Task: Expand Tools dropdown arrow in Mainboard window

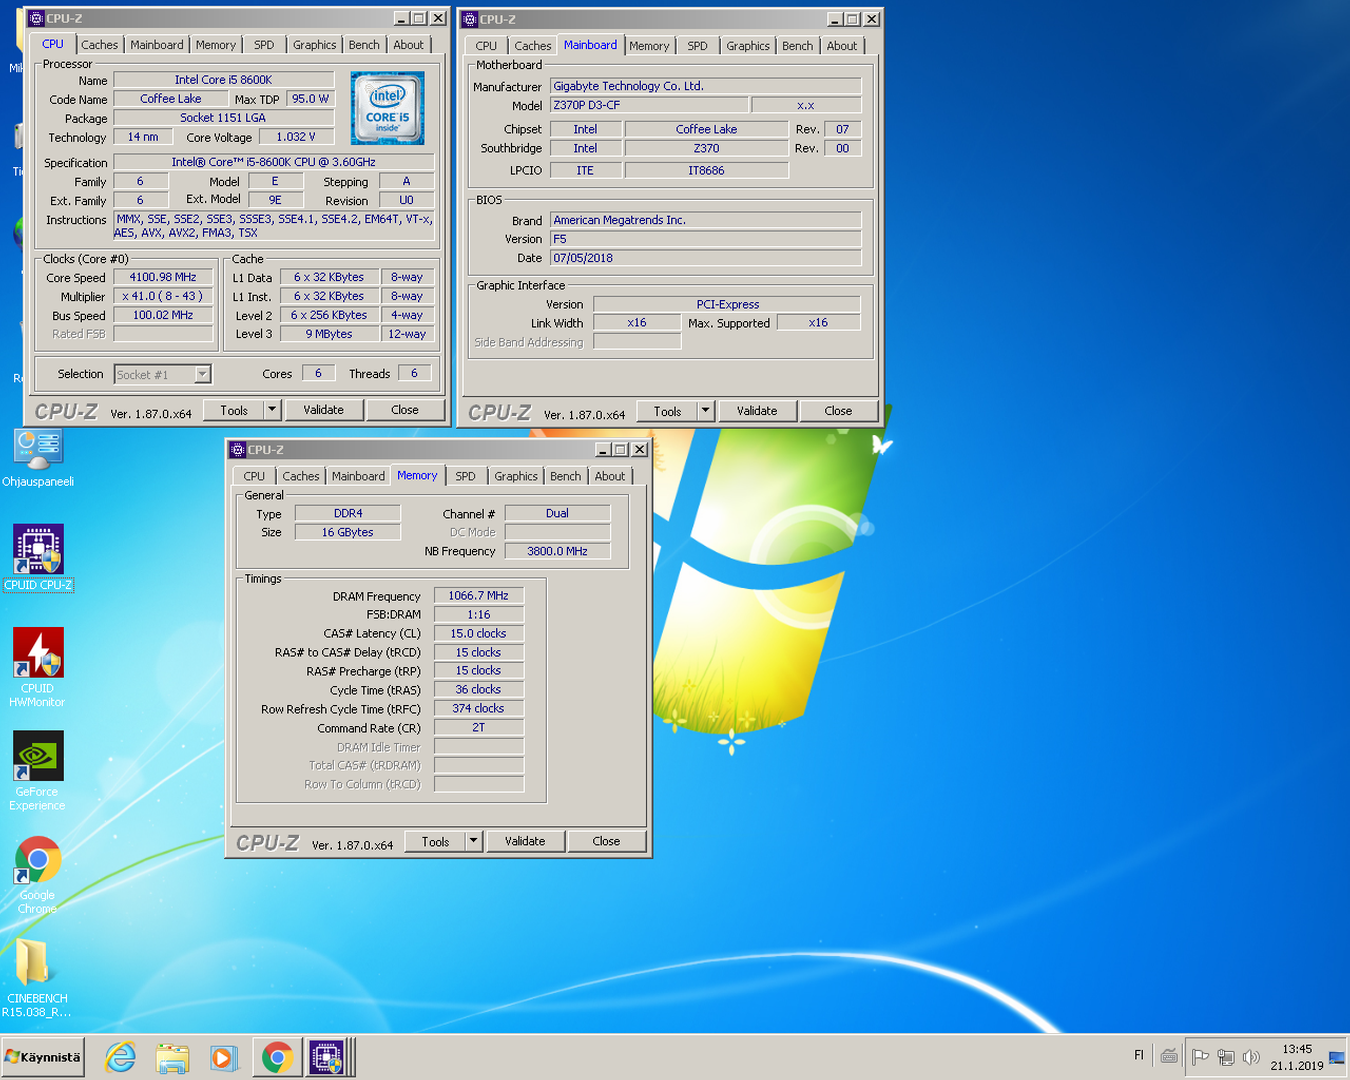Action: tap(705, 411)
